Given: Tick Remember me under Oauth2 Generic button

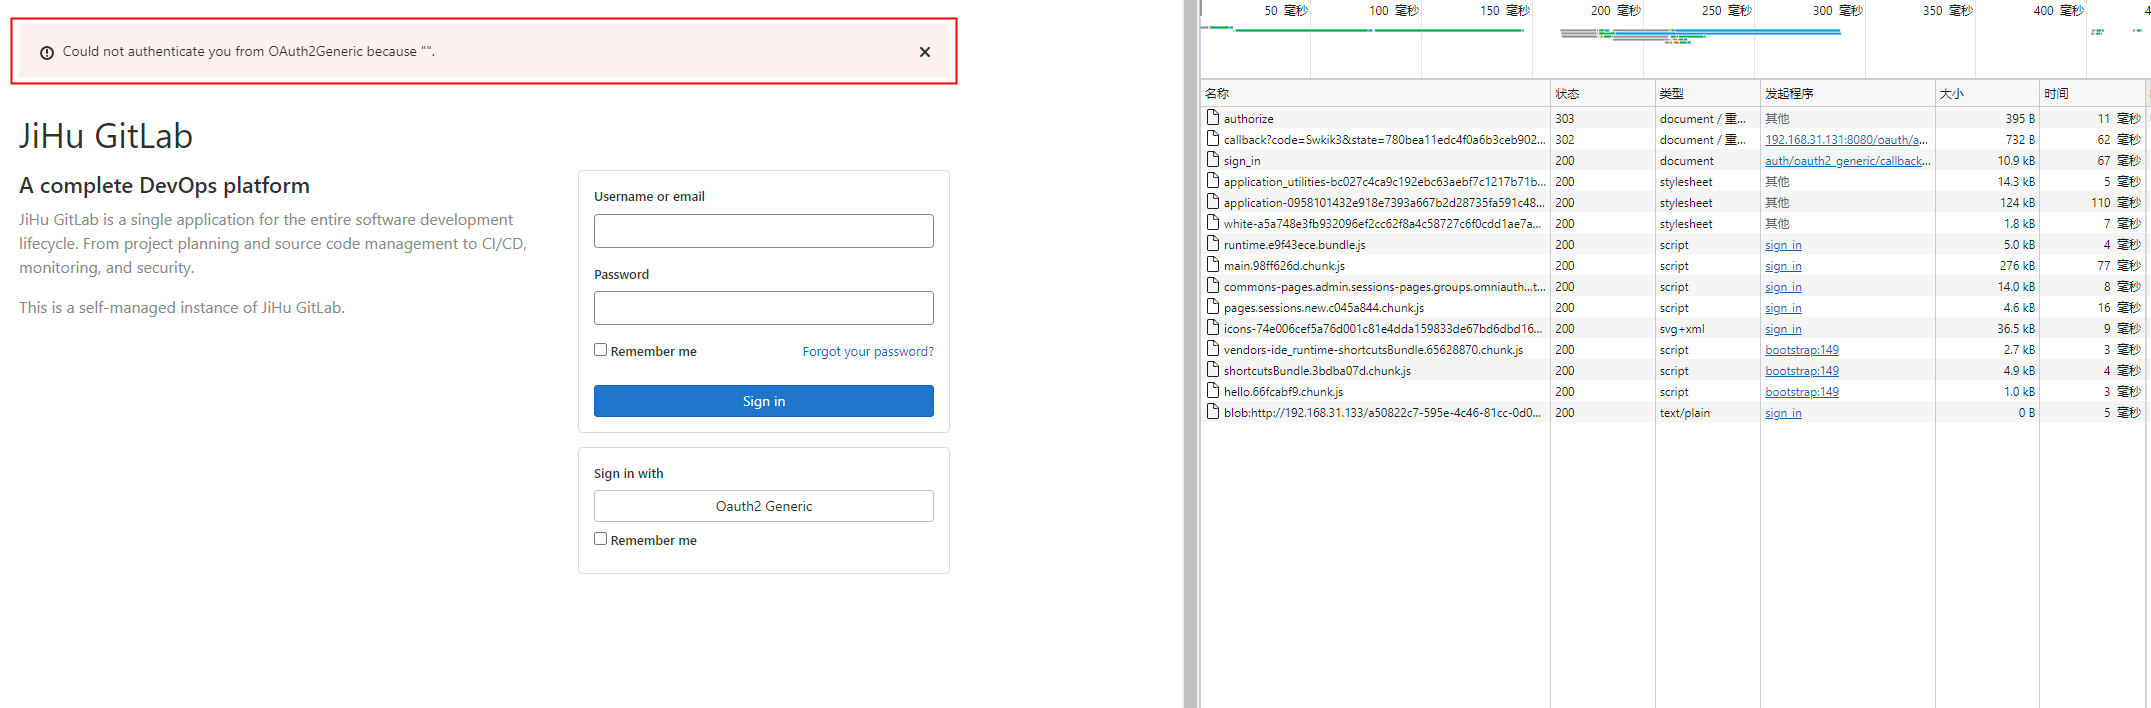Looking at the screenshot, I should click(600, 539).
